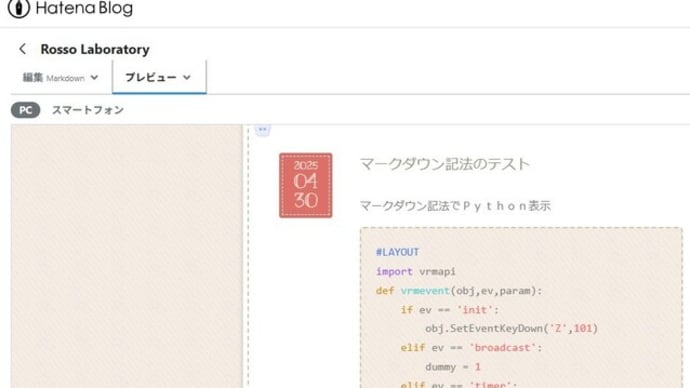Click the Hatena Blog logo icon
Screen dimensions: 690x388
[x=19, y=8]
